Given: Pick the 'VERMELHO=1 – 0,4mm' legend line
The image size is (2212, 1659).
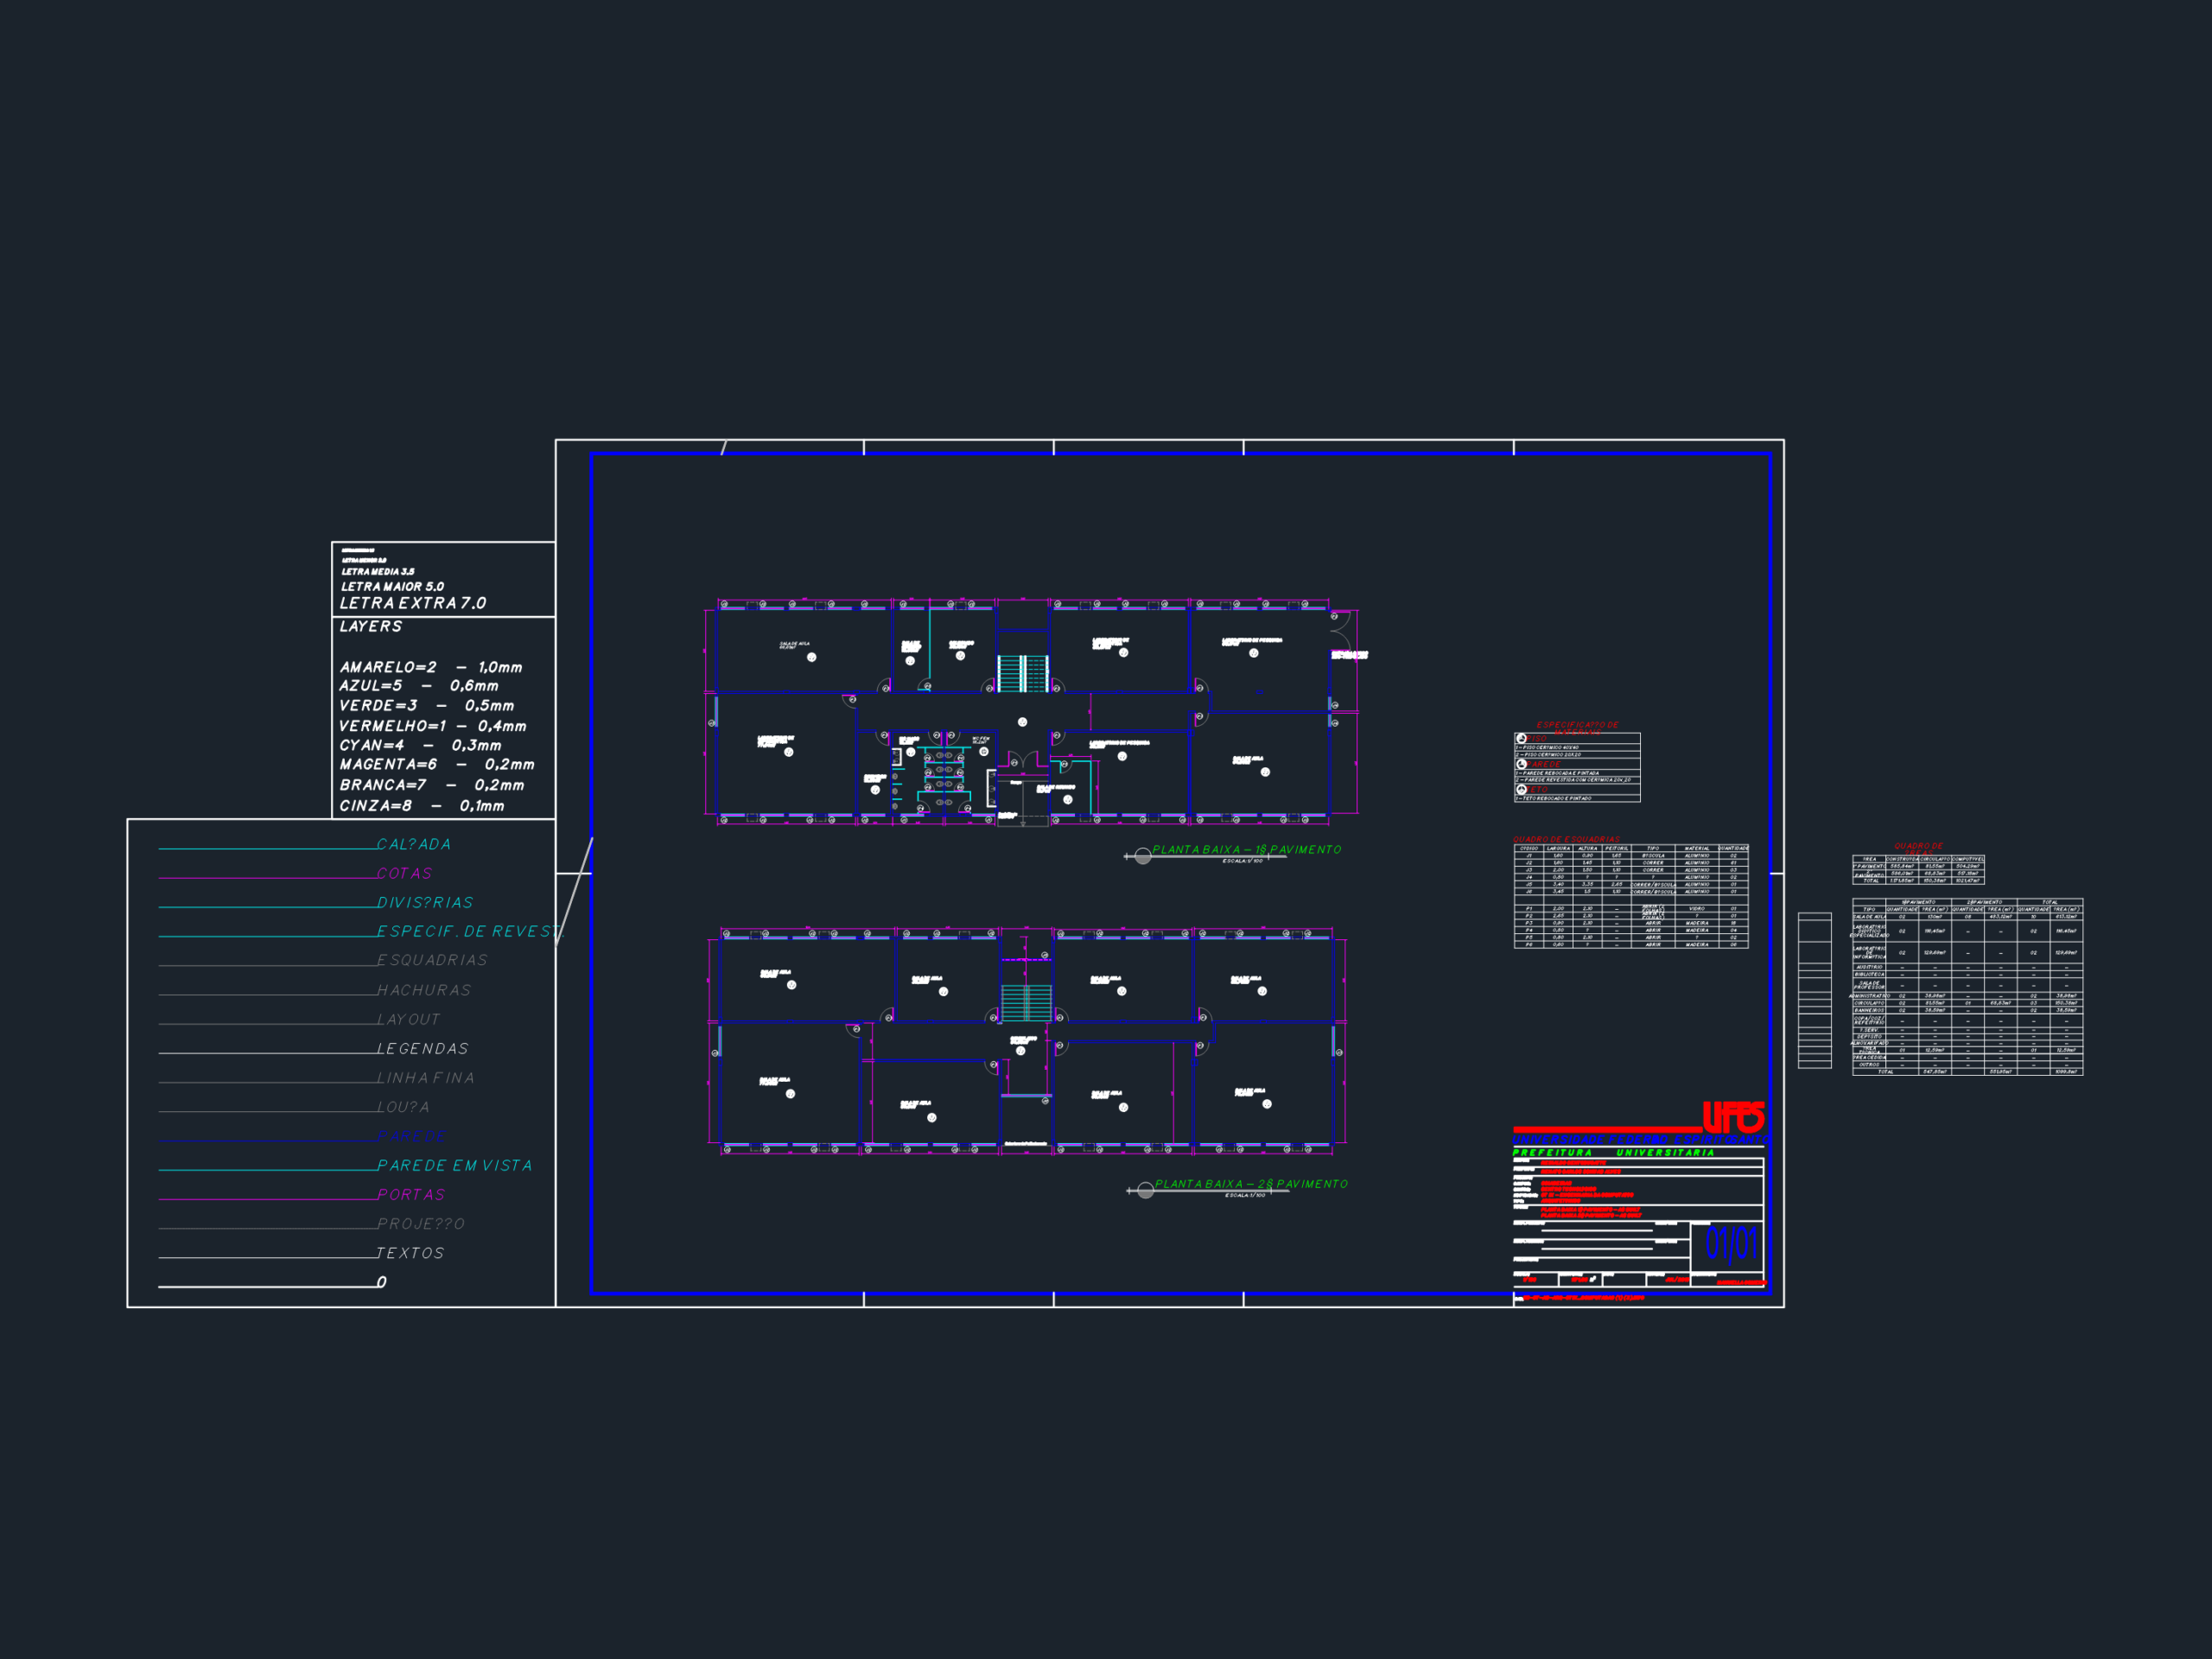Looking at the screenshot, I should (x=433, y=726).
